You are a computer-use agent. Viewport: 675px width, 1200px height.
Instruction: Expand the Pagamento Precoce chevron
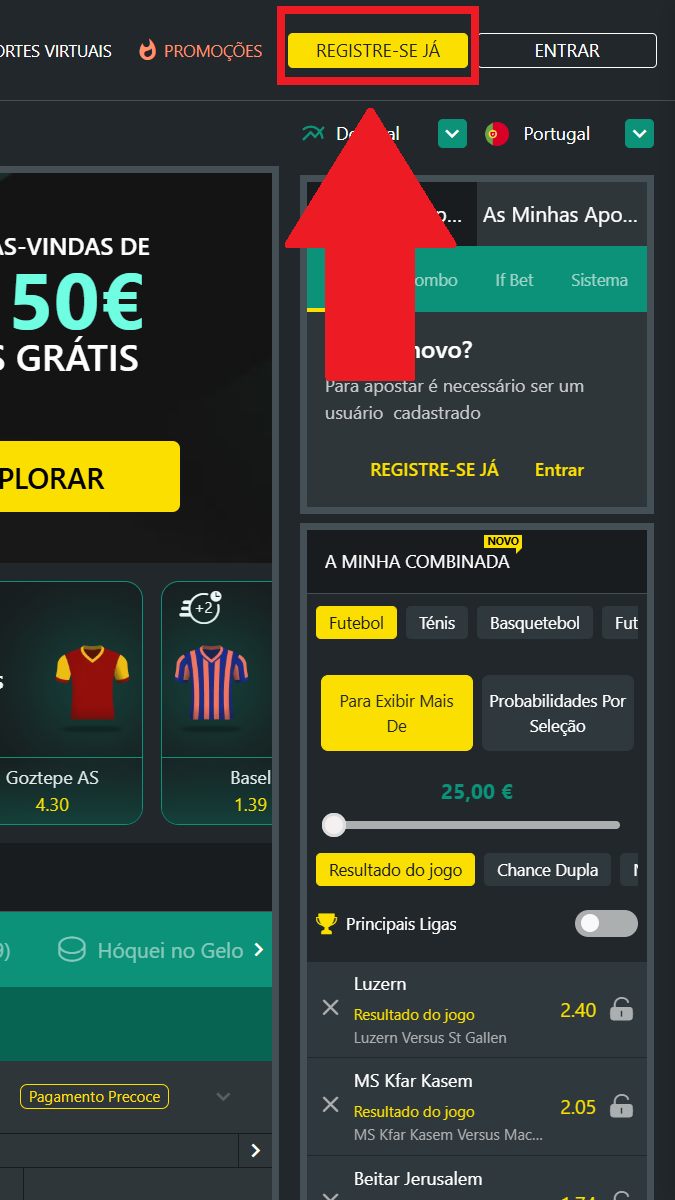(224, 1097)
